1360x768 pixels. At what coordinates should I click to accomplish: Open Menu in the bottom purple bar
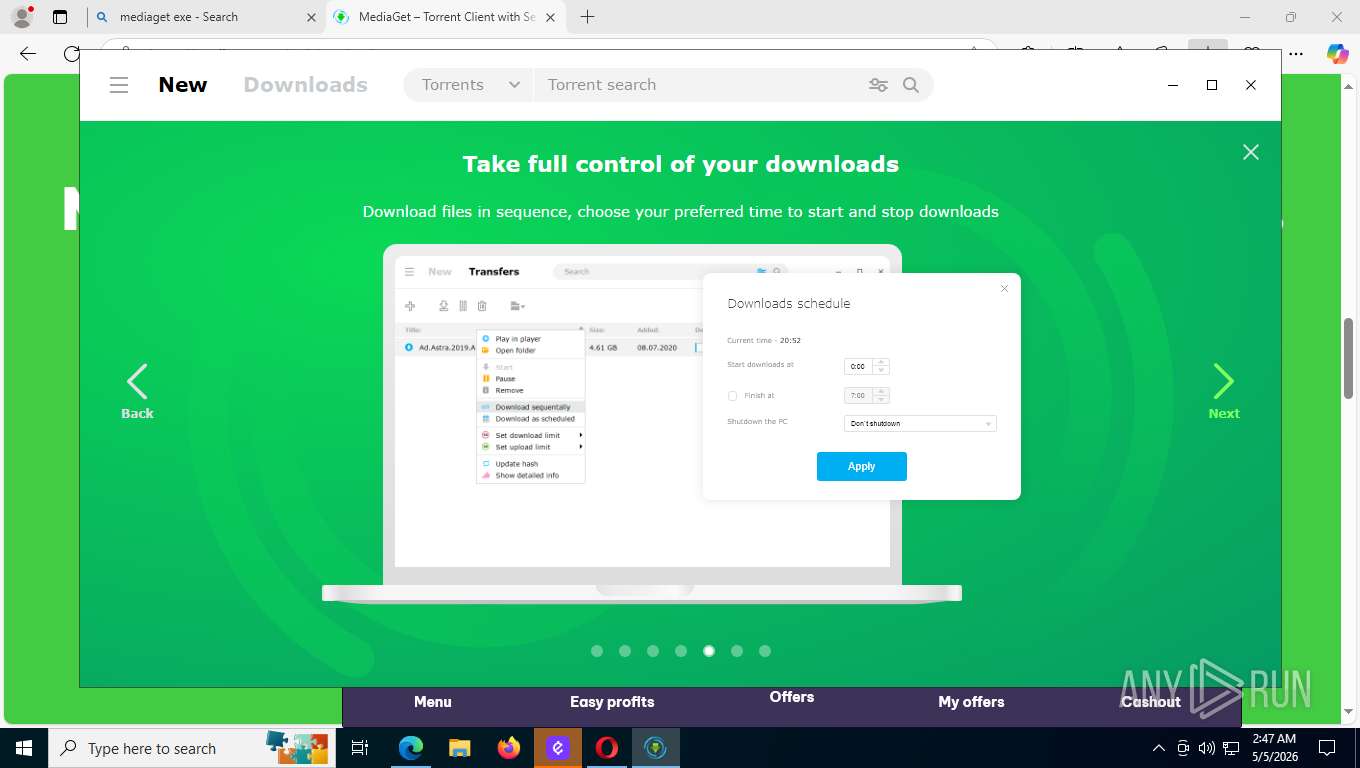click(433, 702)
